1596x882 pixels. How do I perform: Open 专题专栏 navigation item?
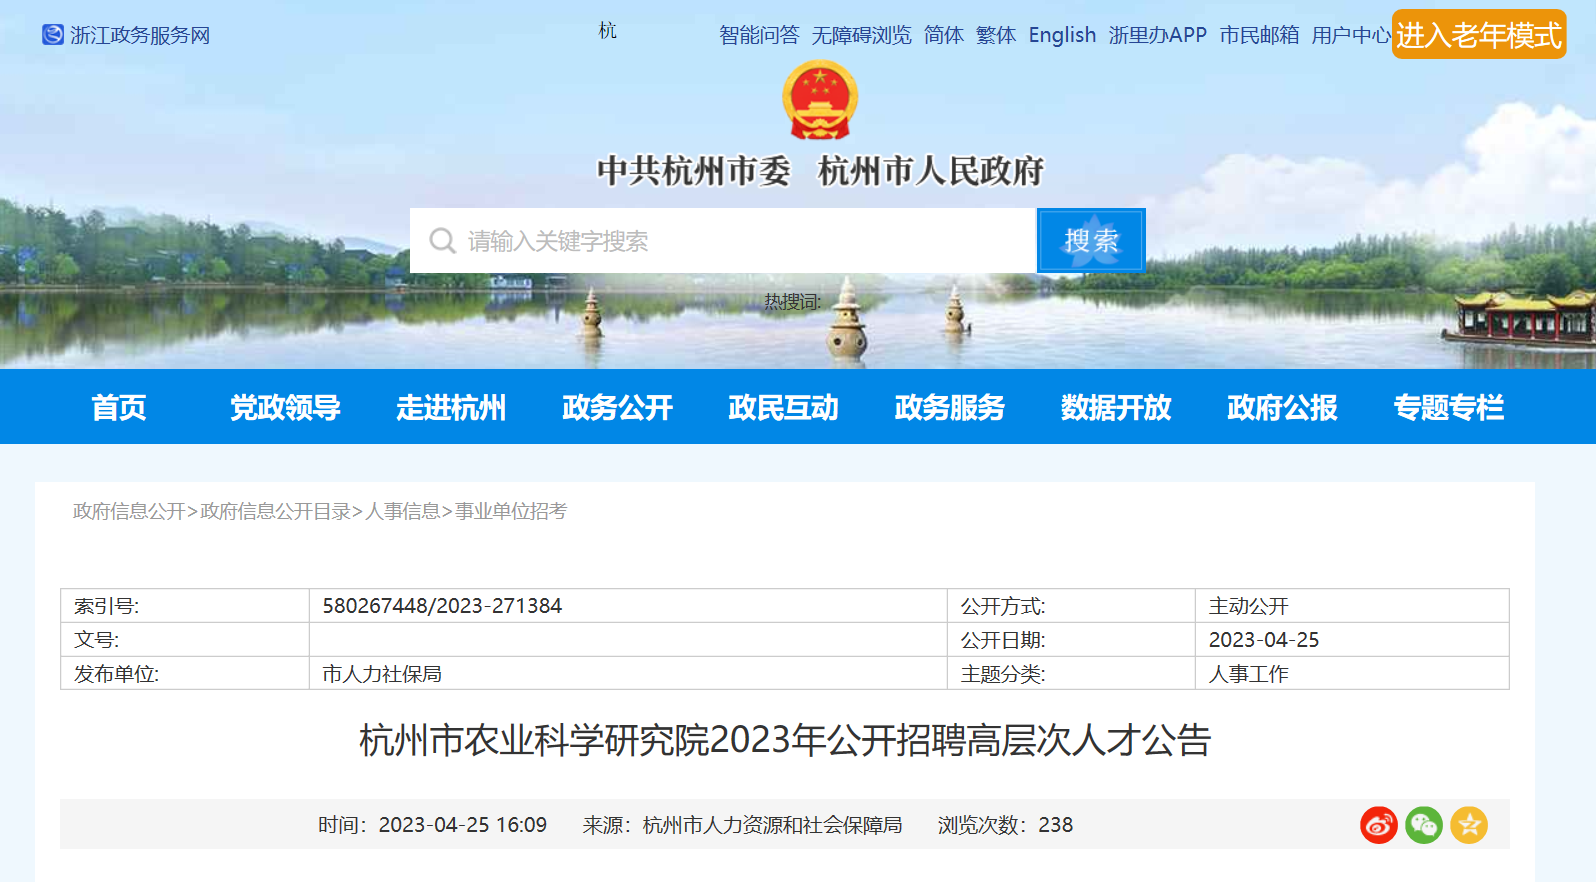(x=1448, y=407)
